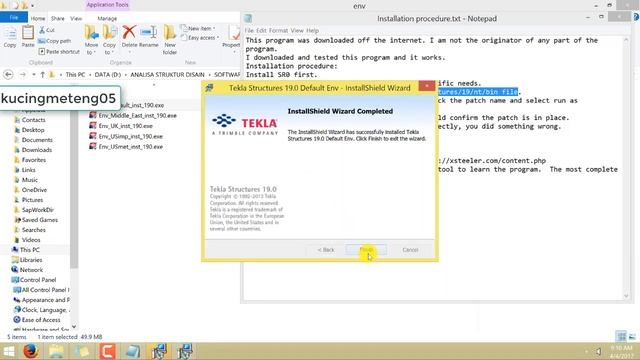Open Notepad's Edit menu
This screenshot has height=360, width=640.
[x=261, y=31]
